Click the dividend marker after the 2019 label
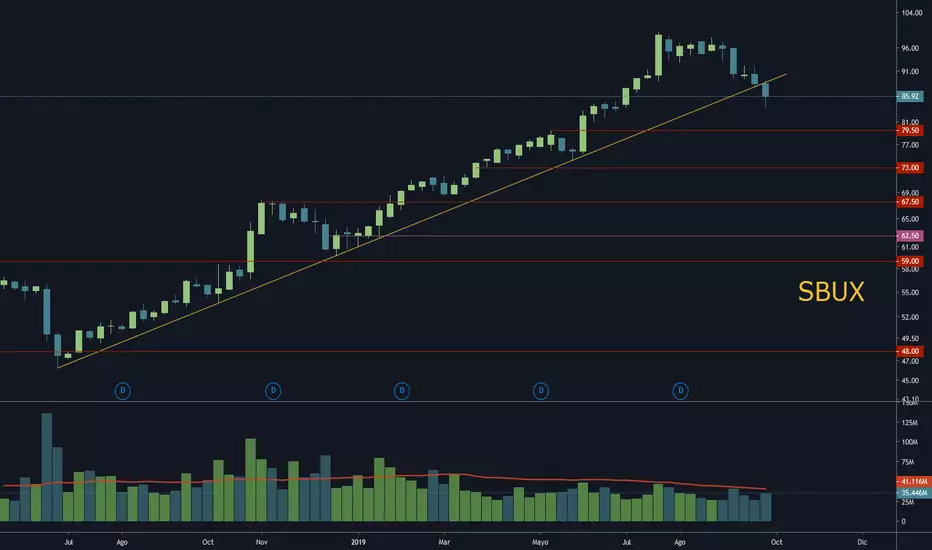 402,391
